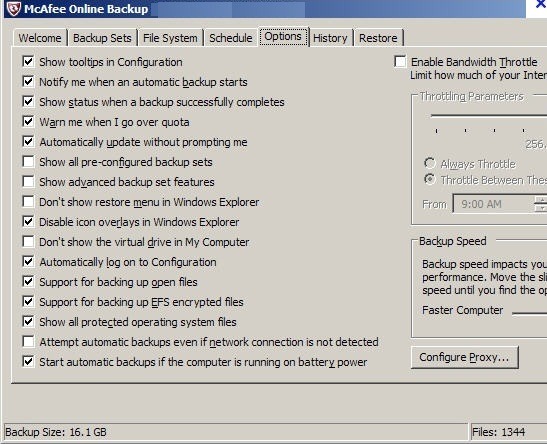
Task: Open the Backup Sets tab
Action: (x=102, y=38)
